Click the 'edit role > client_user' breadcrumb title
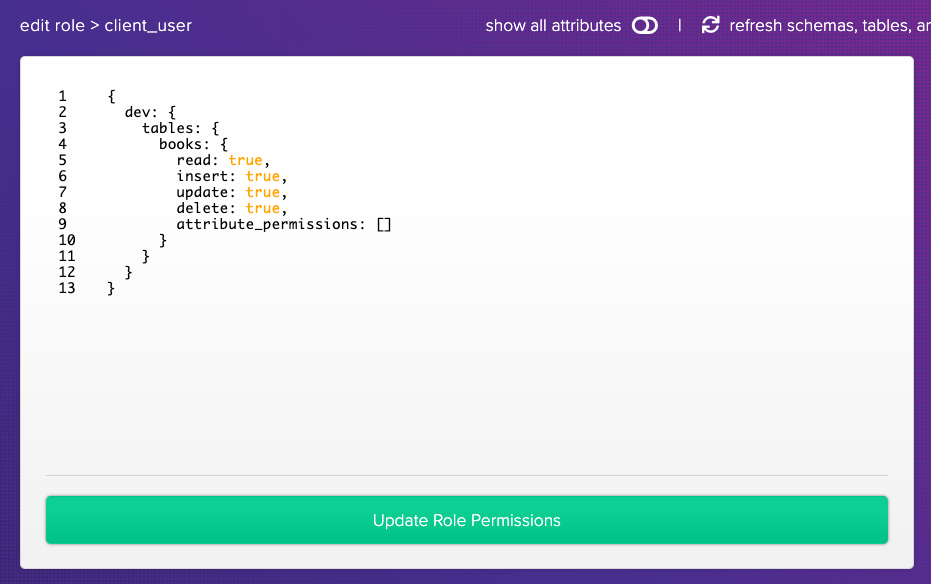 click(x=106, y=26)
